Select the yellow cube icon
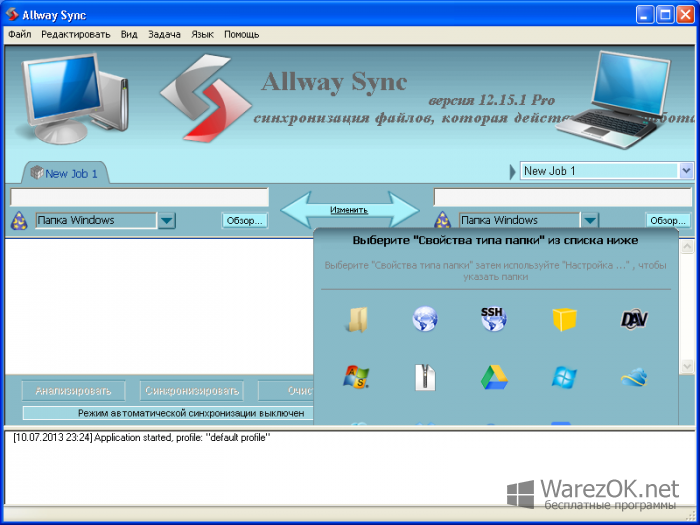 tap(564, 319)
